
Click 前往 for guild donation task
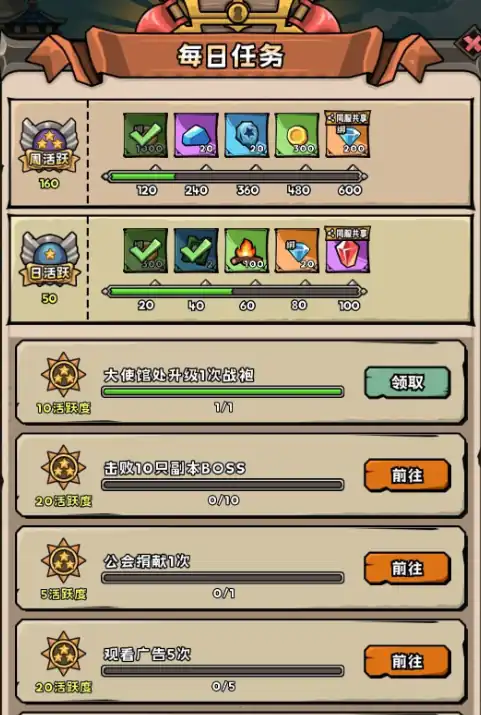[x=407, y=568]
